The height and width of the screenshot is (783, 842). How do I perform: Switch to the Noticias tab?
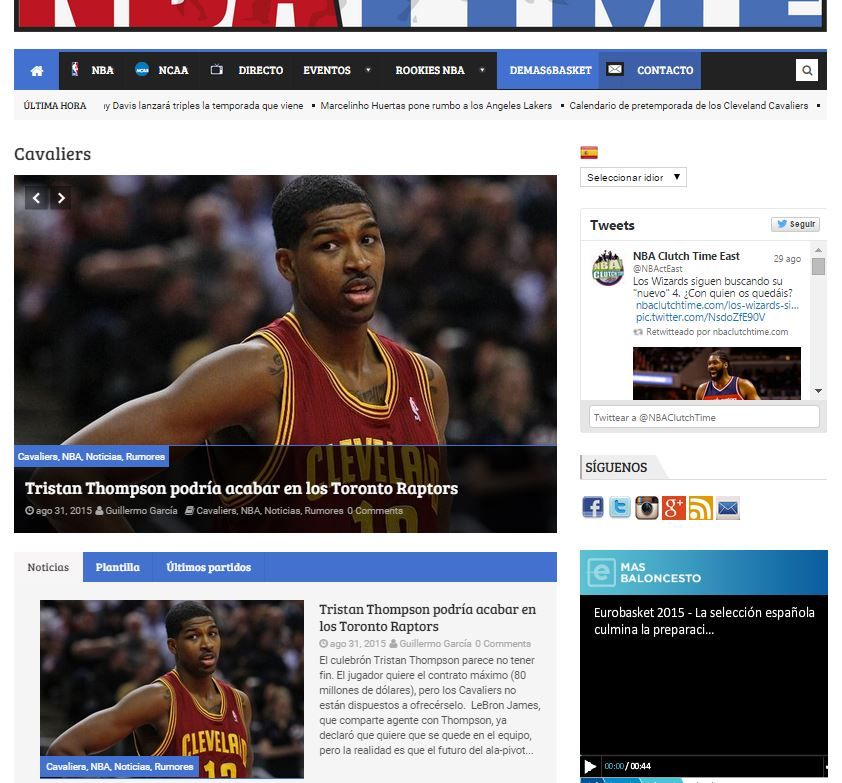[48, 567]
